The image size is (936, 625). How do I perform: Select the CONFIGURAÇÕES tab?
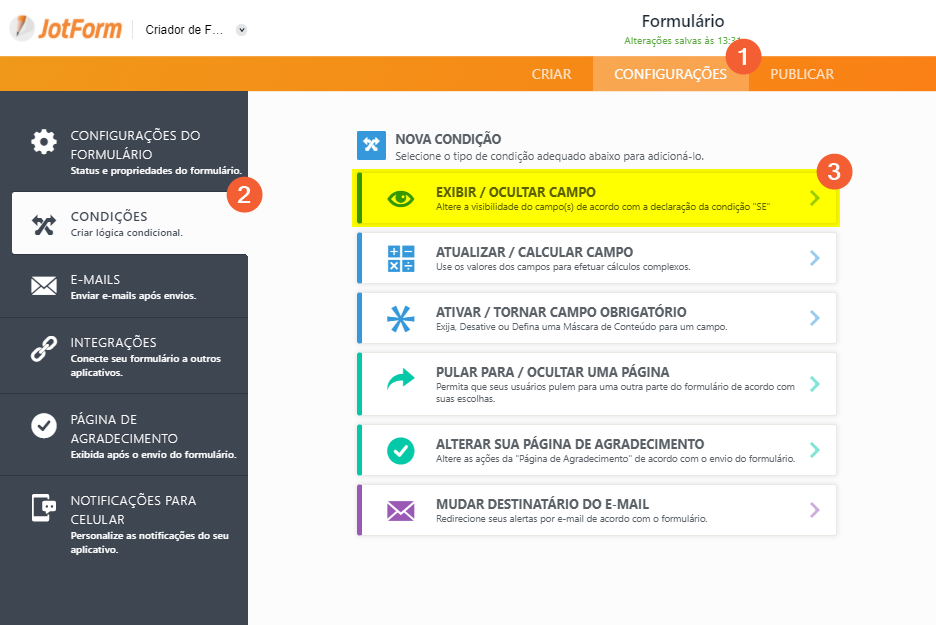pyautogui.click(x=670, y=74)
